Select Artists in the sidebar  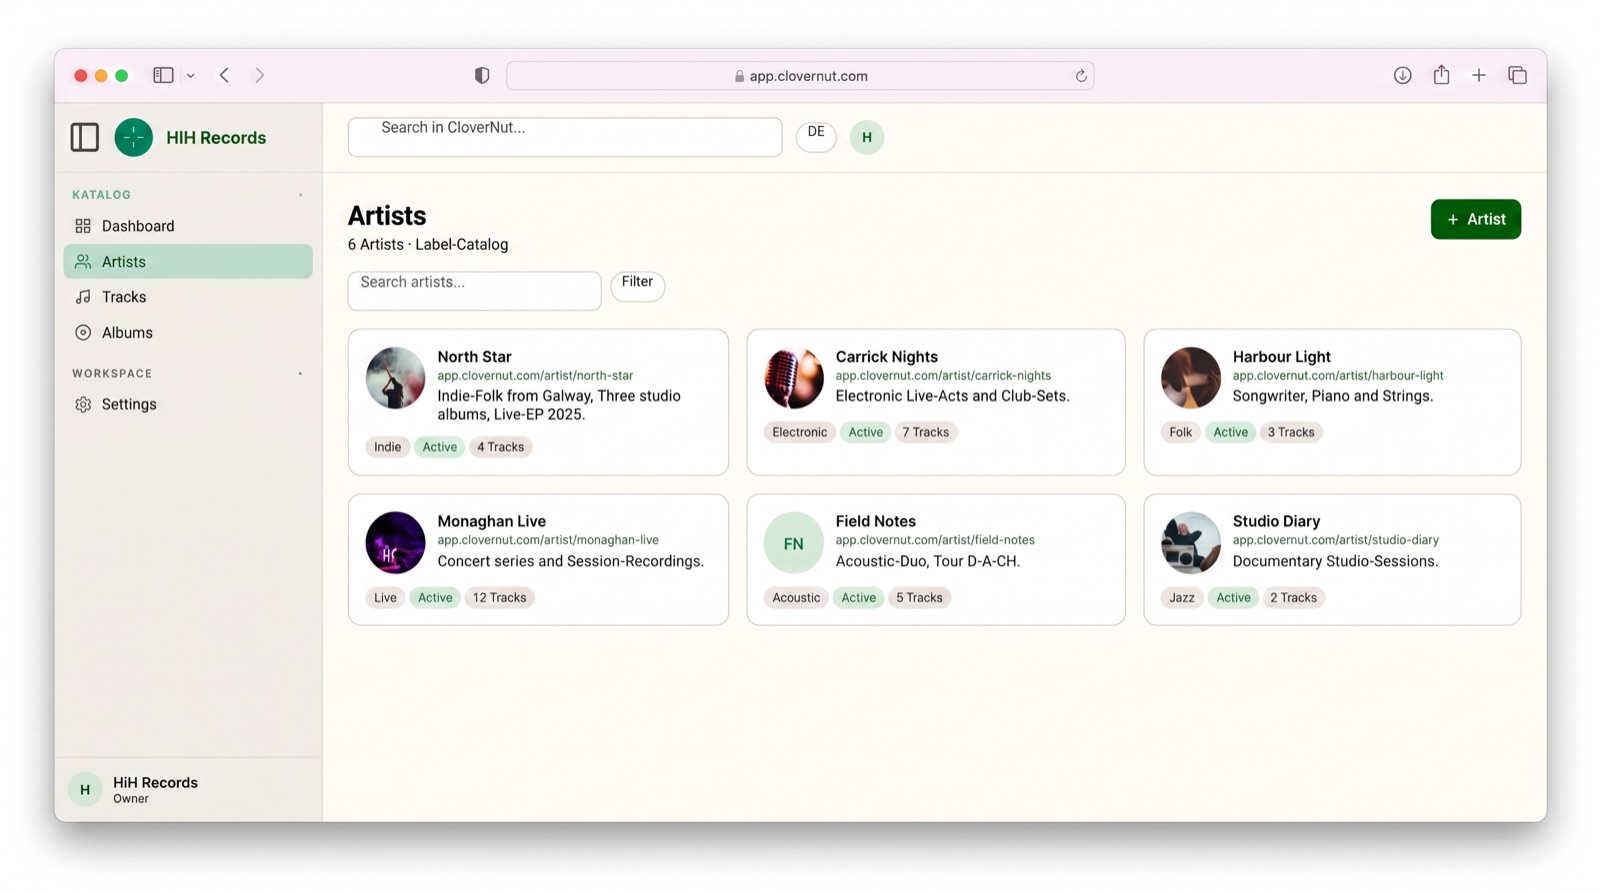pyautogui.click(x=188, y=262)
